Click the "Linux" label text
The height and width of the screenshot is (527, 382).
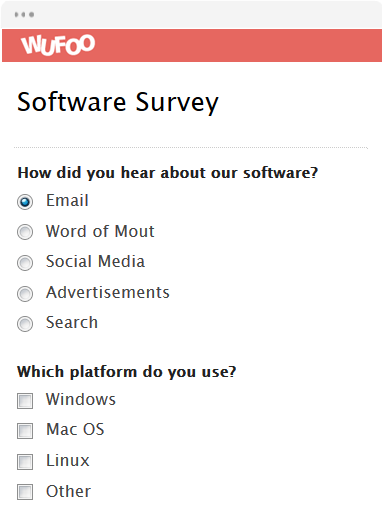tap(68, 460)
